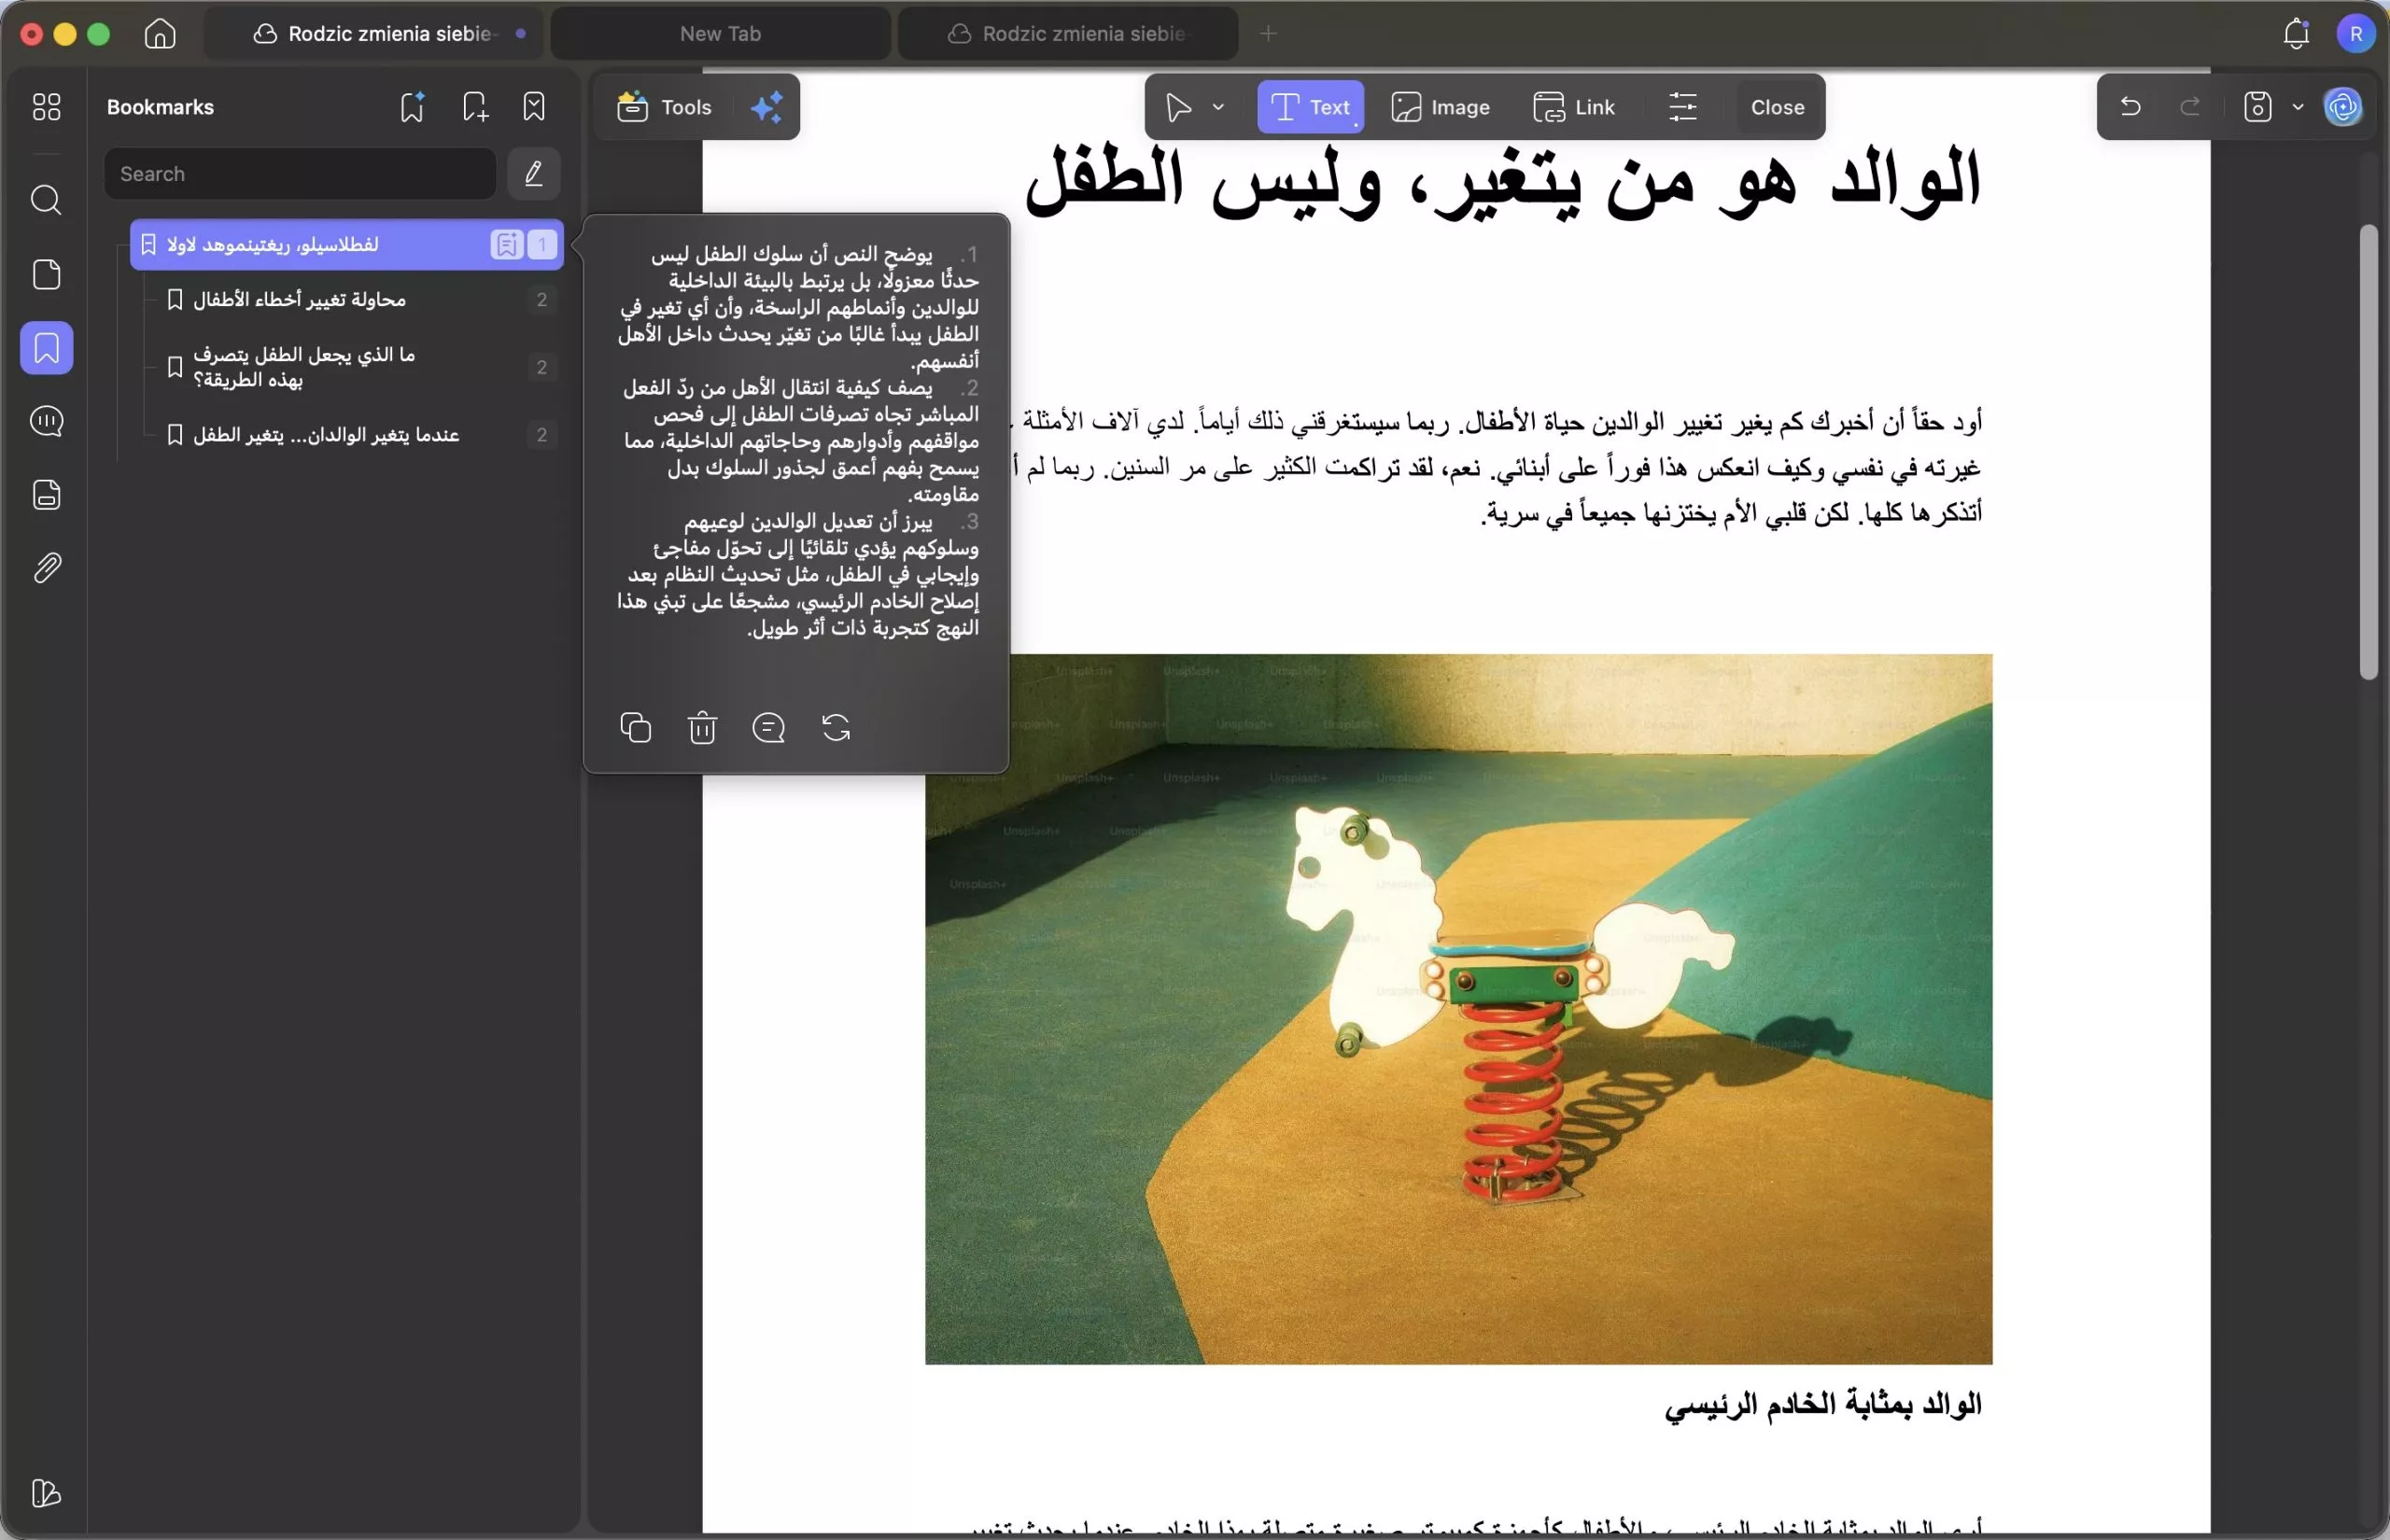Open the chat panel in the sidebar
The image size is (2390, 1540).
tap(46, 421)
